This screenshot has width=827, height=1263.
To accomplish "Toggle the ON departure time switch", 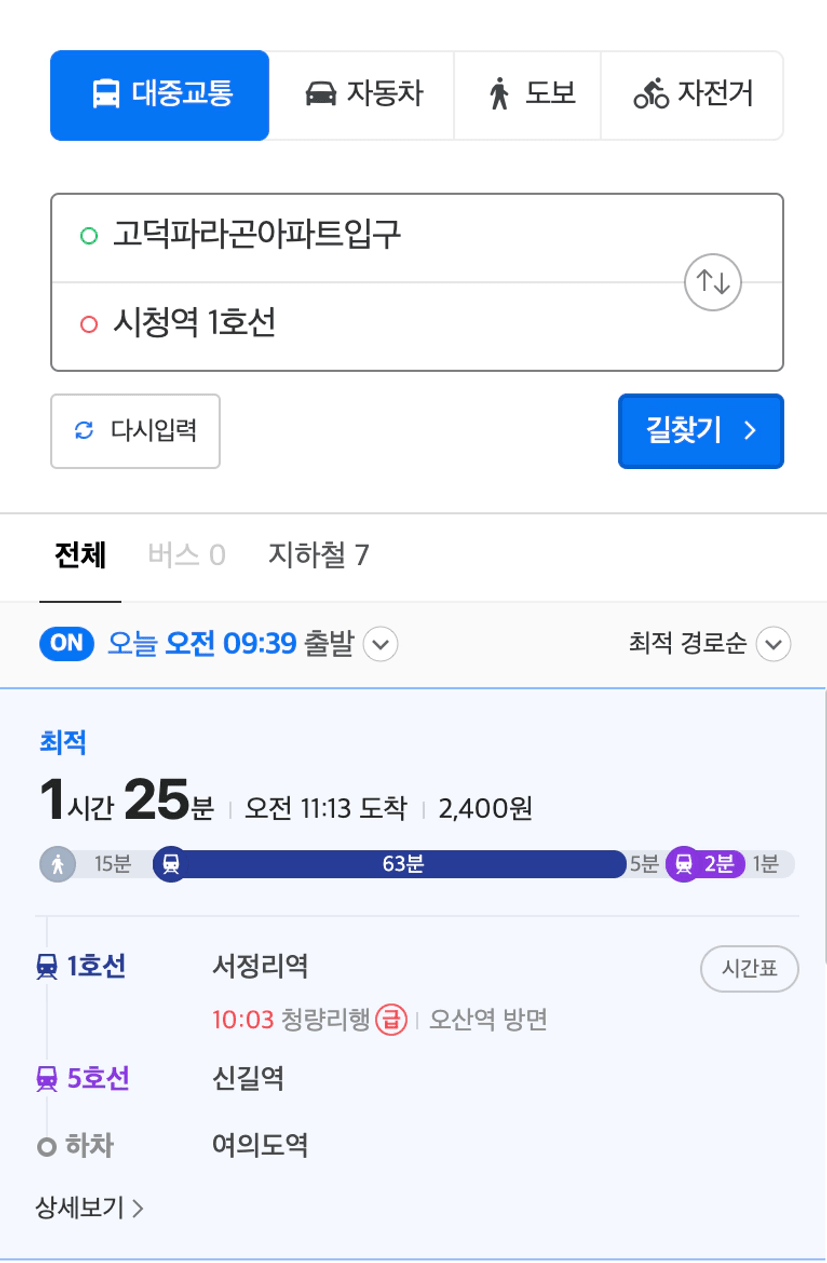I will pyautogui.click(x=67, y=644).
